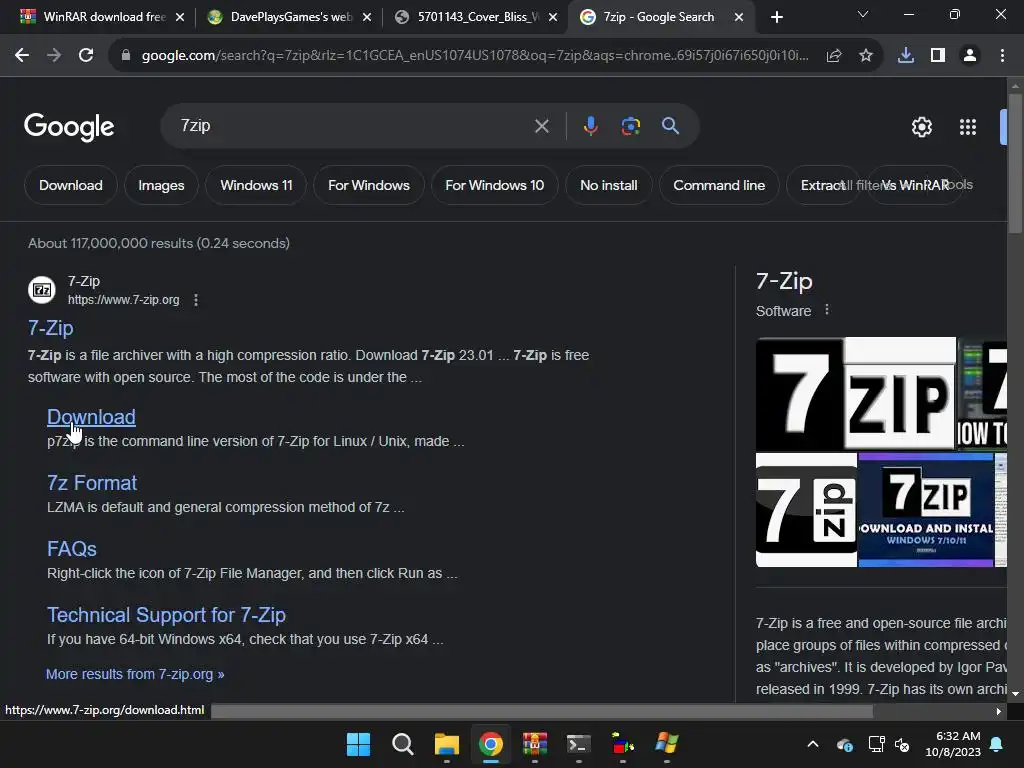Screen dimensions: 1024x768
Task: Click the address bar URL
Action: [475, 56]
